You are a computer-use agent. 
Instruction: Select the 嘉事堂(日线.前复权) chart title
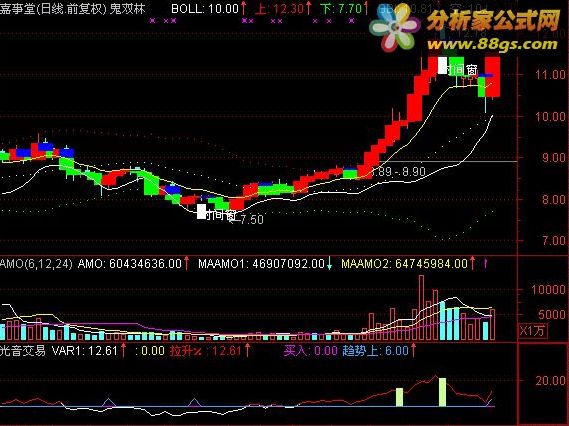[x=53, y=8]
